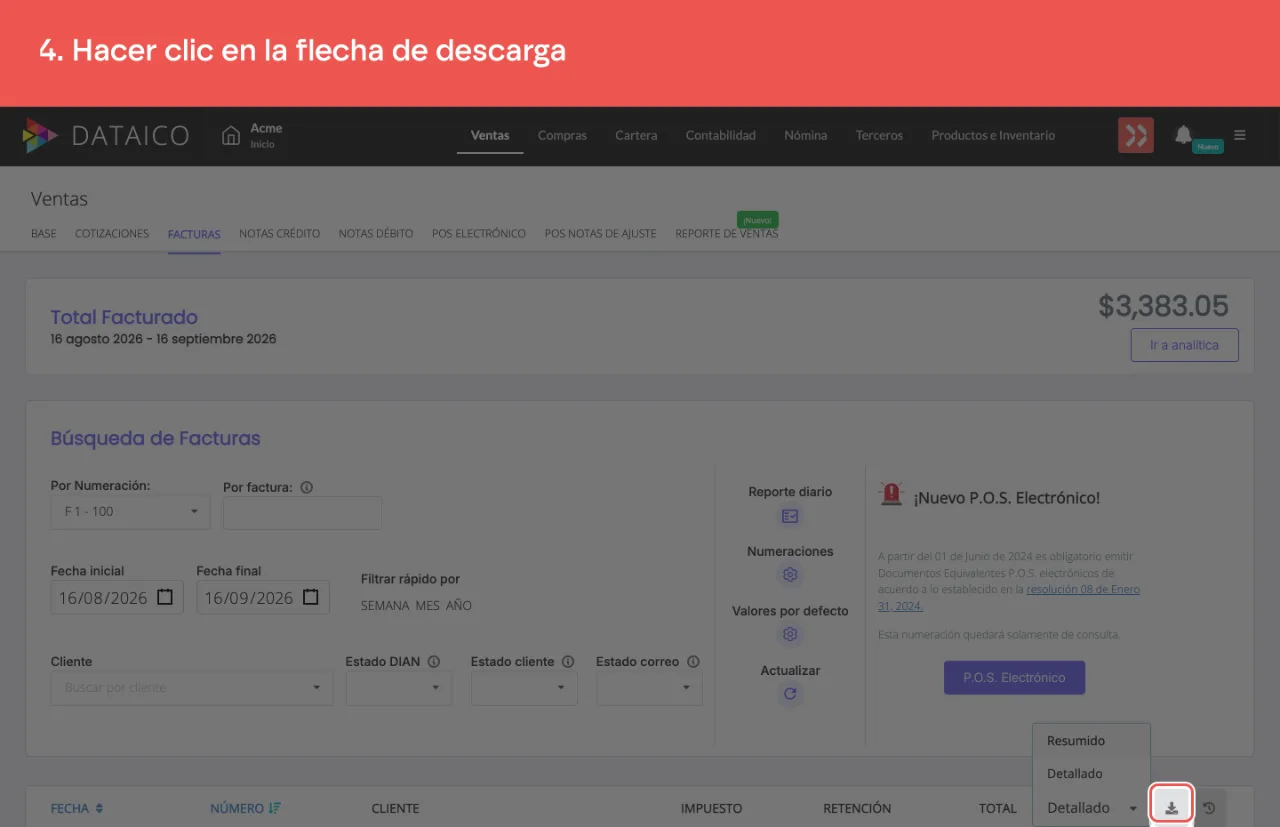Switch to the POS ELECTRÓNICO tab
Screen dimensions: 1280x827
pos(479,234)
